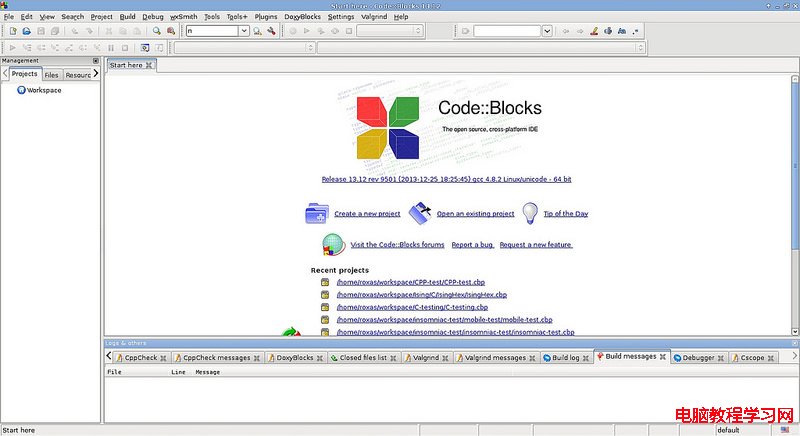Open recent project CPP-test.cbp
Image resolution: width=800 pixels, height=436 pixels.
pyautogui.click(x=411, y=282)
